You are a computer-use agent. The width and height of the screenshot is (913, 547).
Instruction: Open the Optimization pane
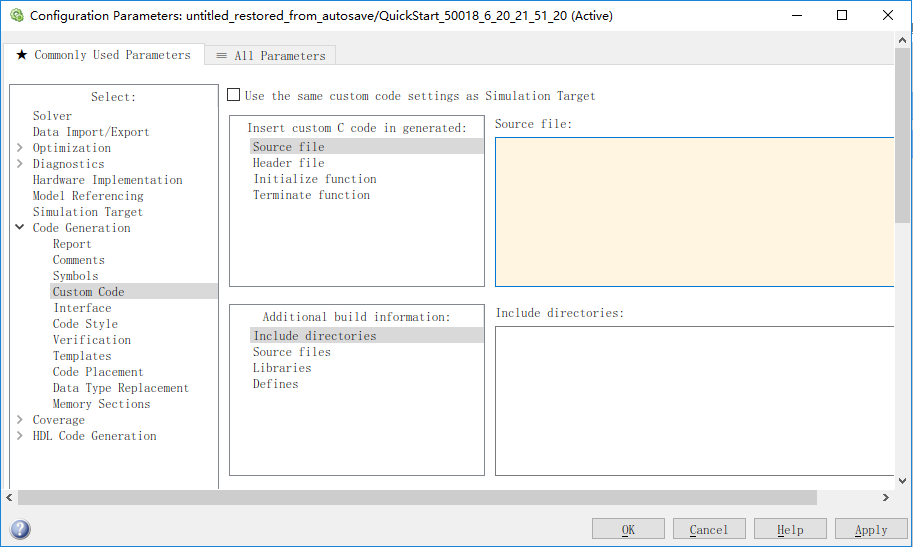[72, 148]
